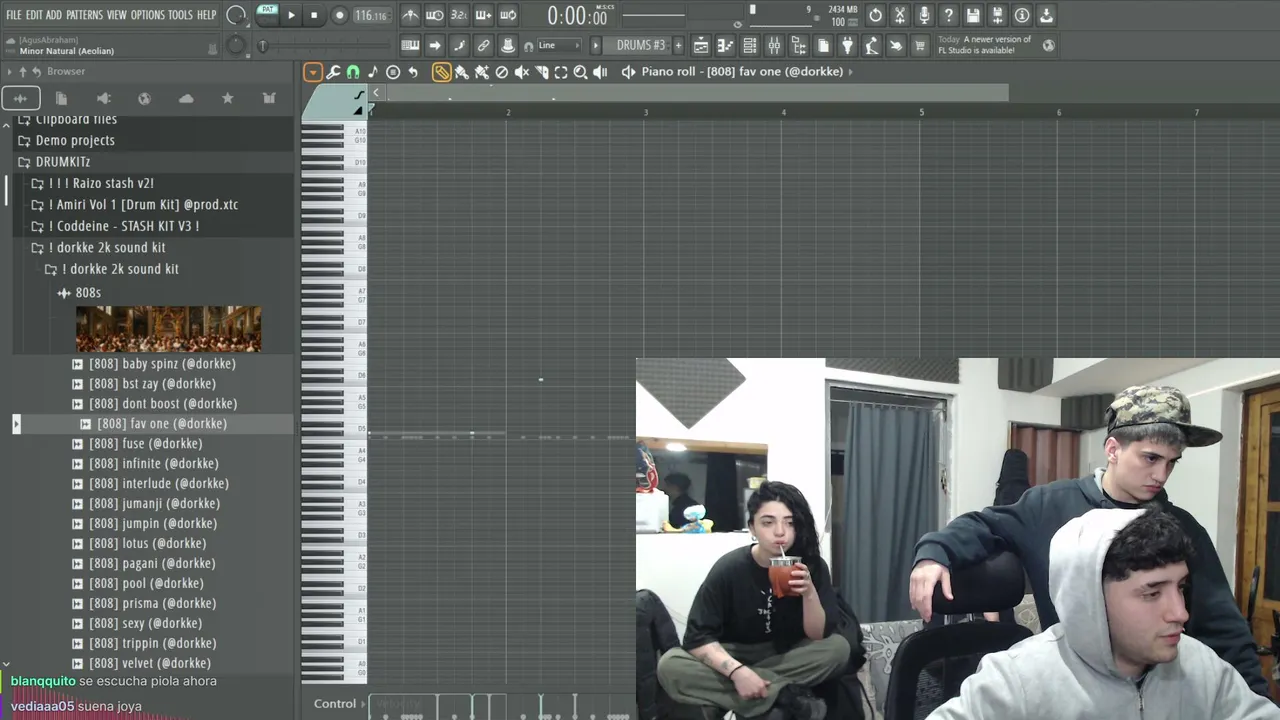
Task: Select the Paint brush tool in piano roll
Action: tap(462, 72)
